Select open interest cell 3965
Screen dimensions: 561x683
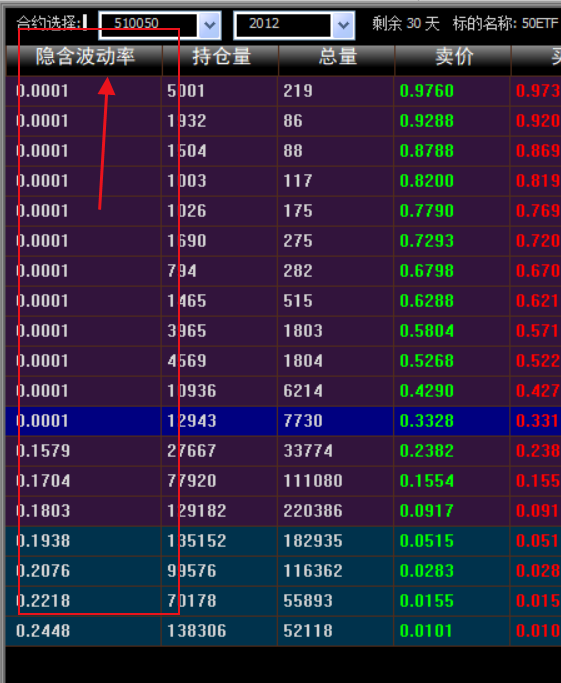point(187,331)
